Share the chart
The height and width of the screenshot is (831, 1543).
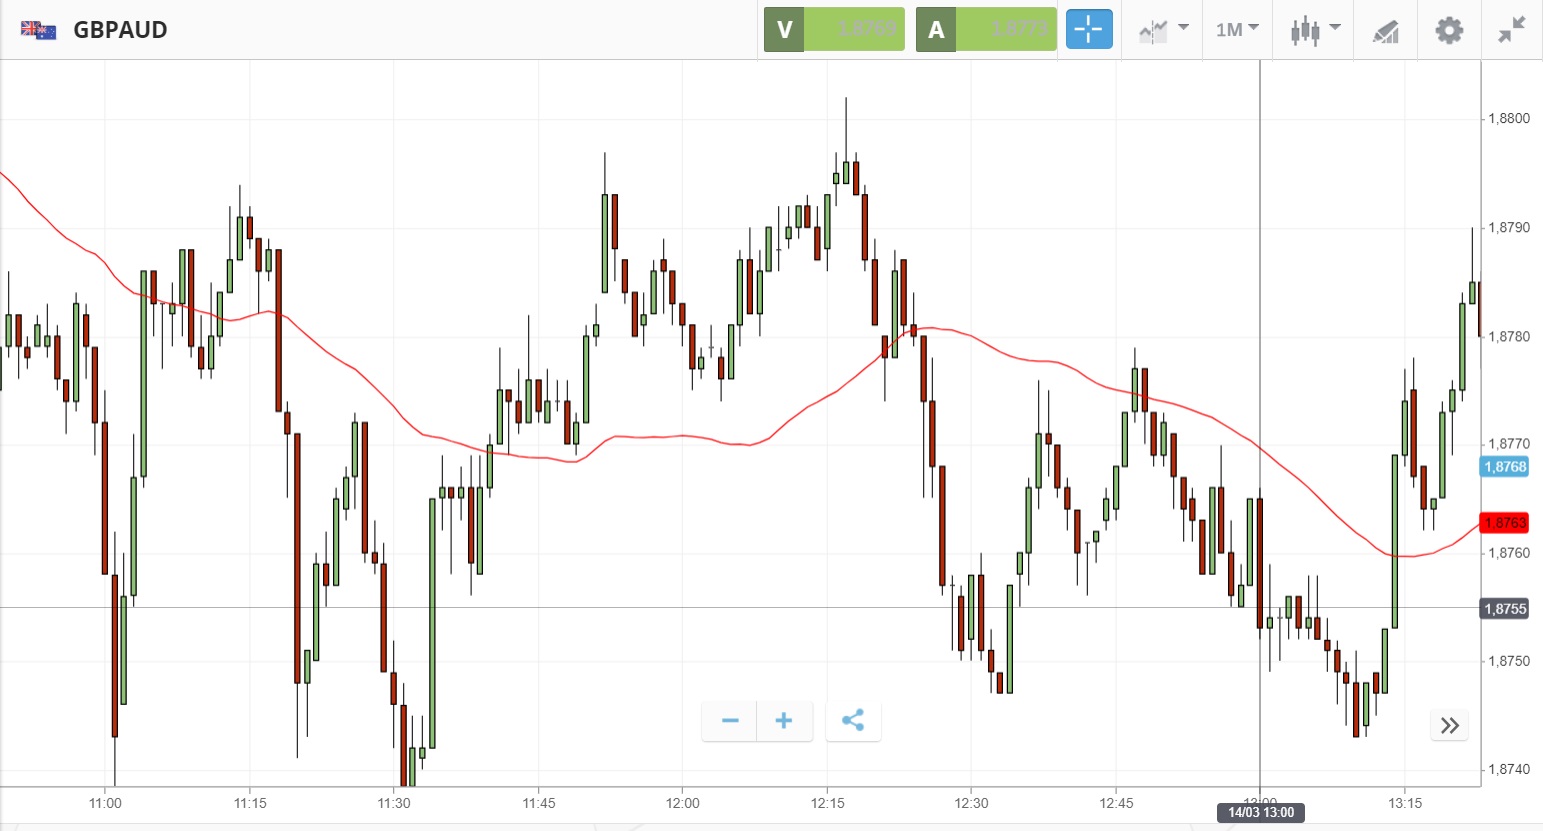coord(853,721)
